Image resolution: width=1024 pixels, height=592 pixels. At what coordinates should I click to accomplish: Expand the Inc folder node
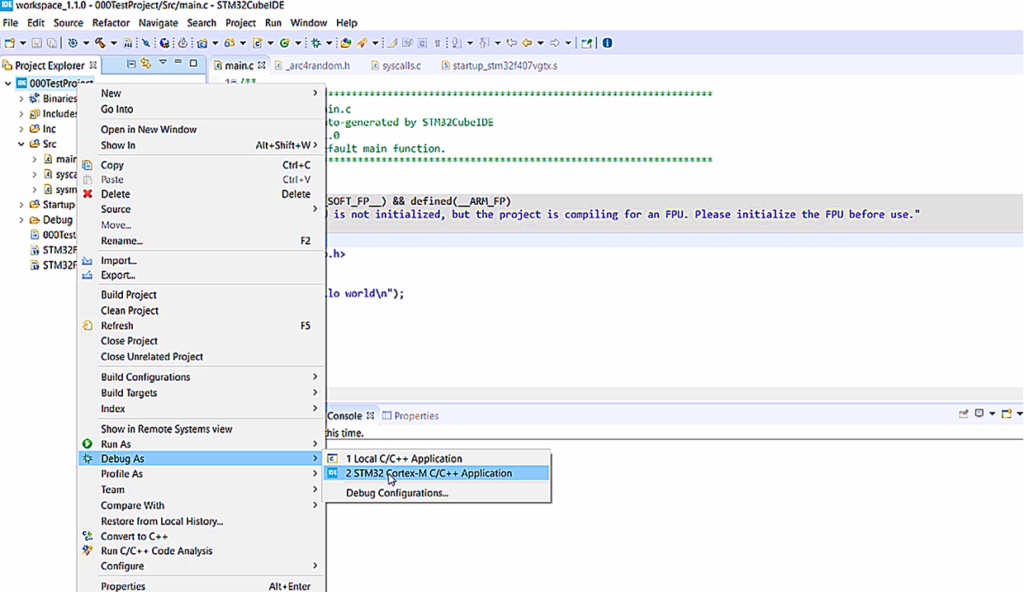coord(21,129)
